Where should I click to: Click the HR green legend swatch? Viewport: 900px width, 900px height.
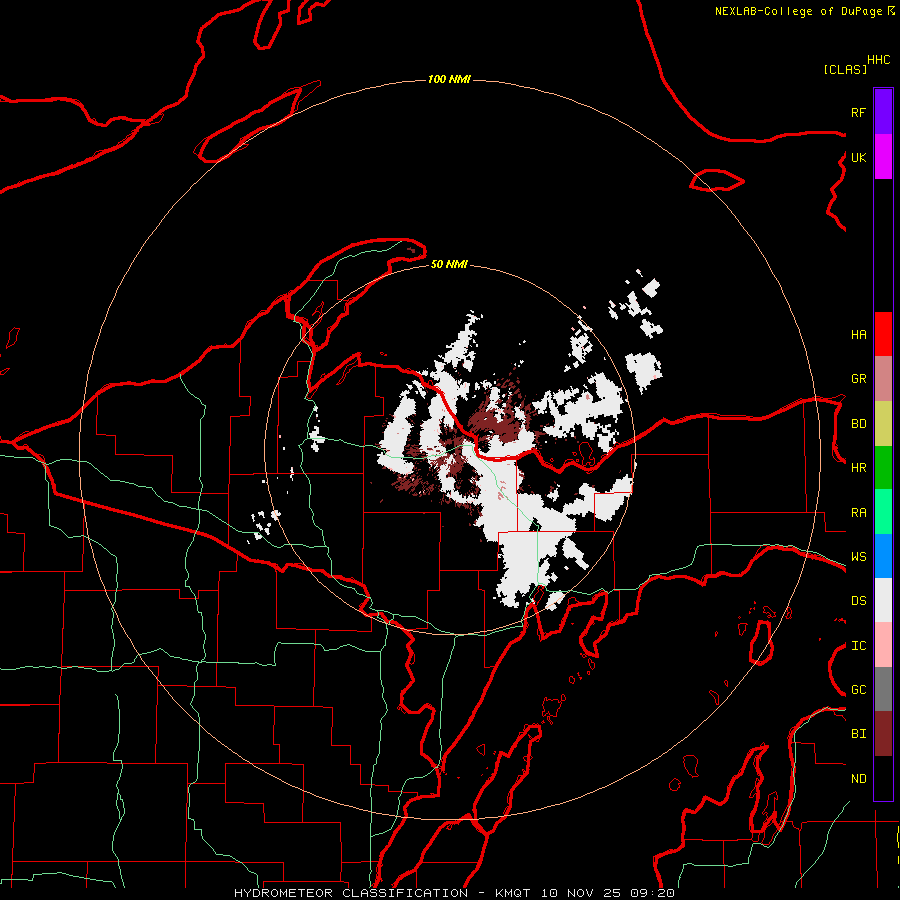883,468
